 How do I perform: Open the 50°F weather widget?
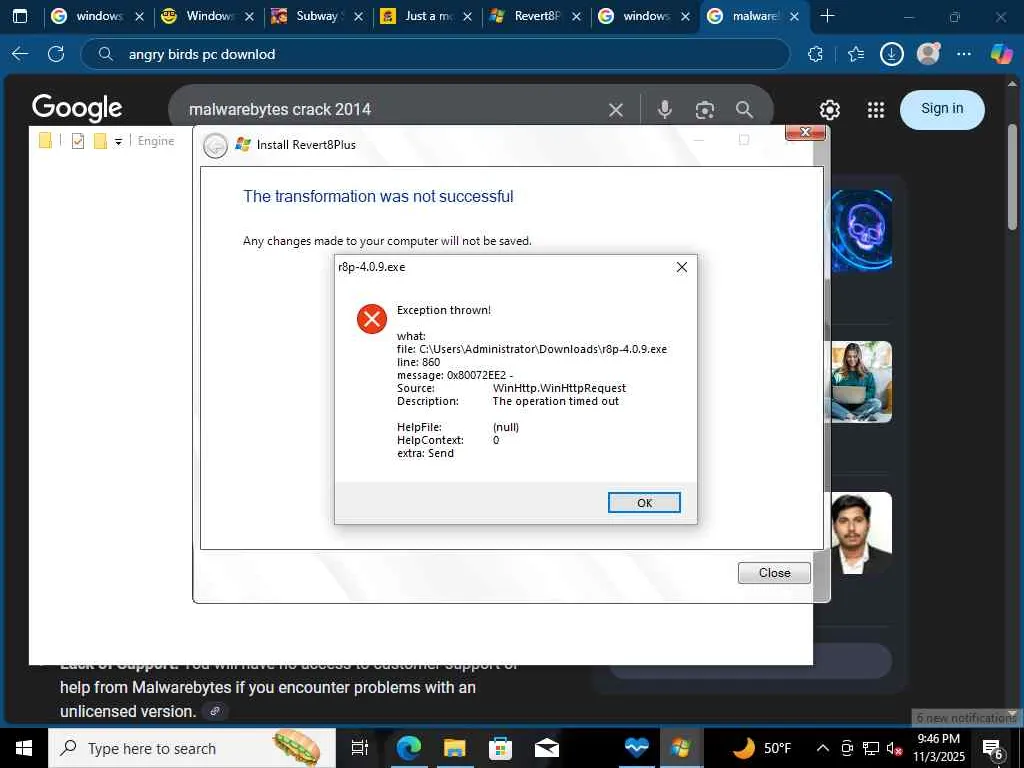point(761,748)
